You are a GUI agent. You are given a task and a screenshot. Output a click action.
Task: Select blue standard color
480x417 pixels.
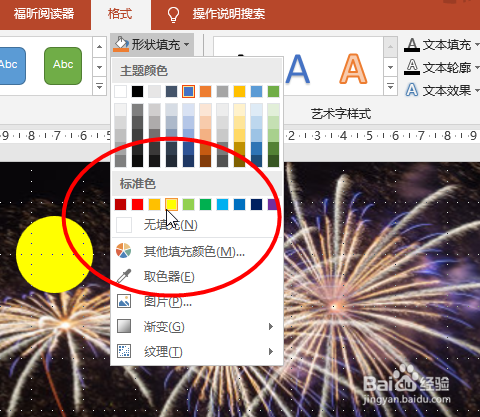[239, 204]
